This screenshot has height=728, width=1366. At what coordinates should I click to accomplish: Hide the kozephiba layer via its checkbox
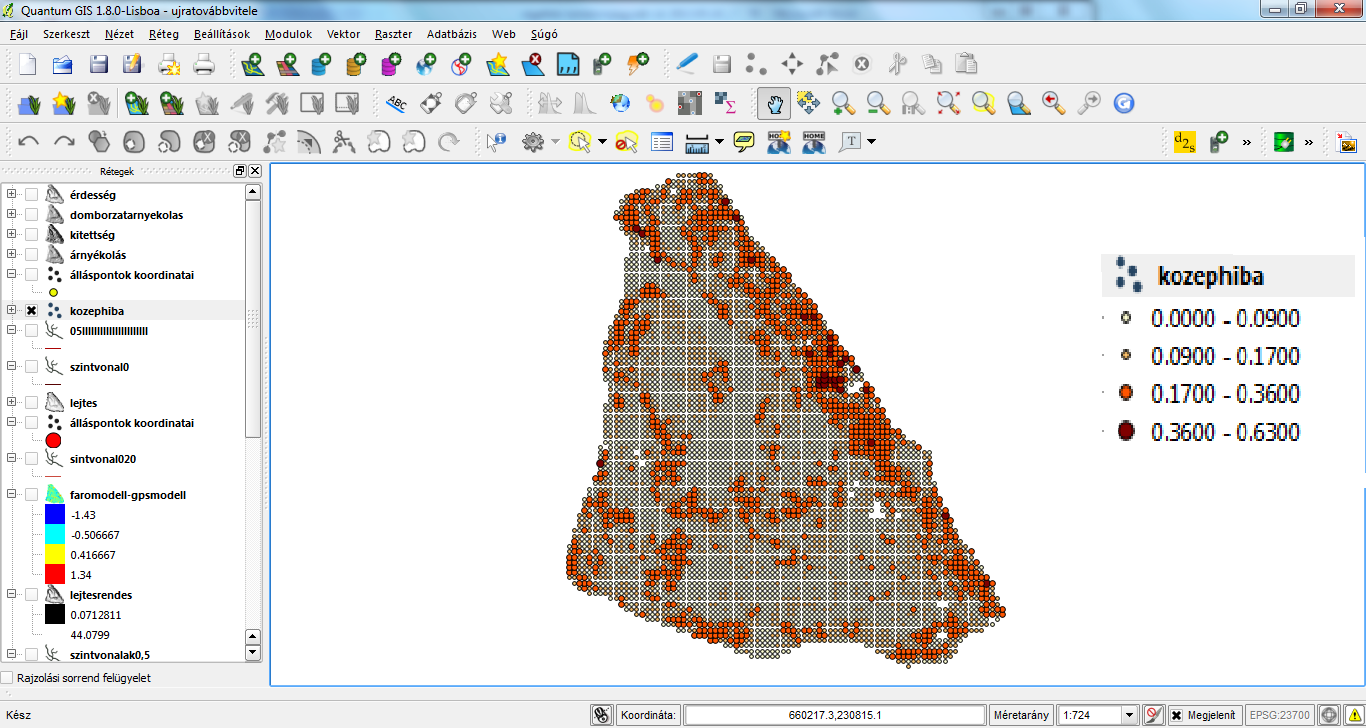point(31,311)
